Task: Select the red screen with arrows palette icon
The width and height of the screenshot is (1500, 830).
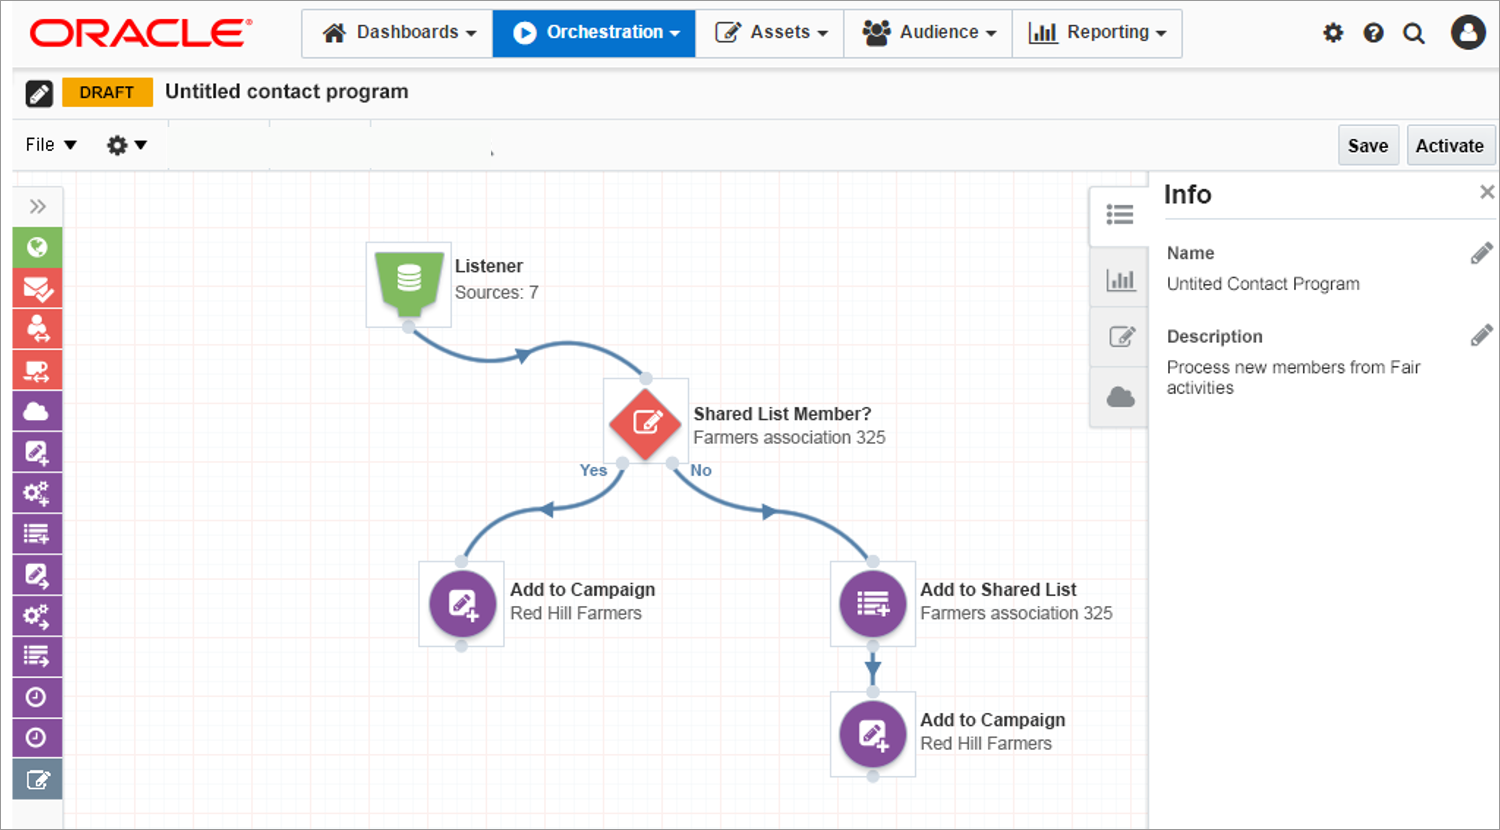Action: [x=38, y=370]
